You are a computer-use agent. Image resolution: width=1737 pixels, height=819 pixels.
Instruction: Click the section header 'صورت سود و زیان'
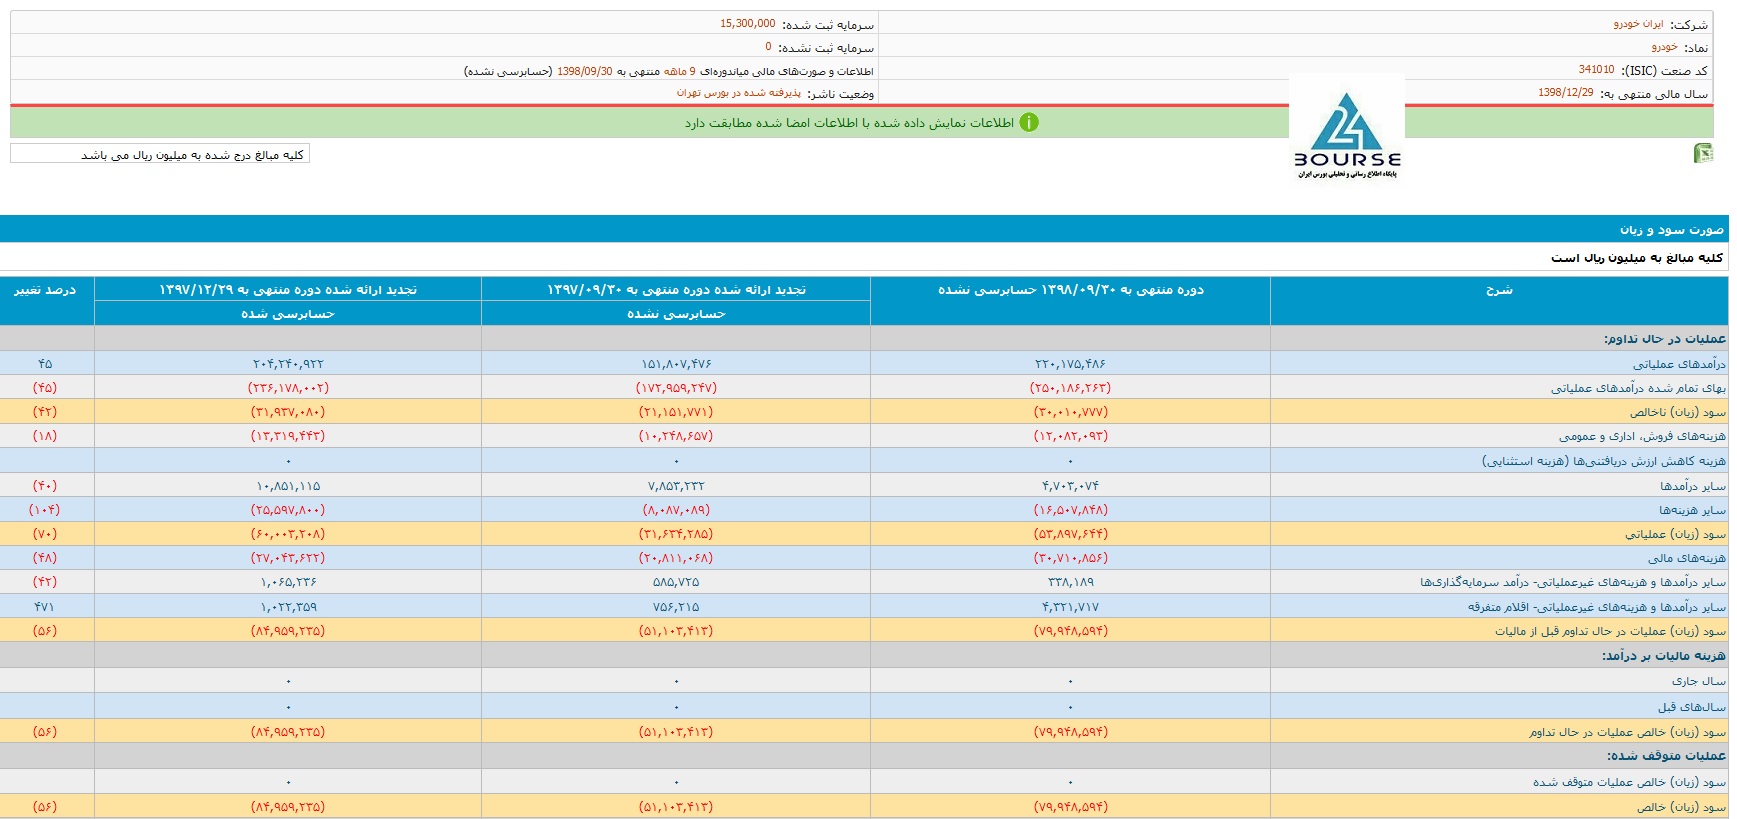pyautogui.click(x=1671, y=230)
